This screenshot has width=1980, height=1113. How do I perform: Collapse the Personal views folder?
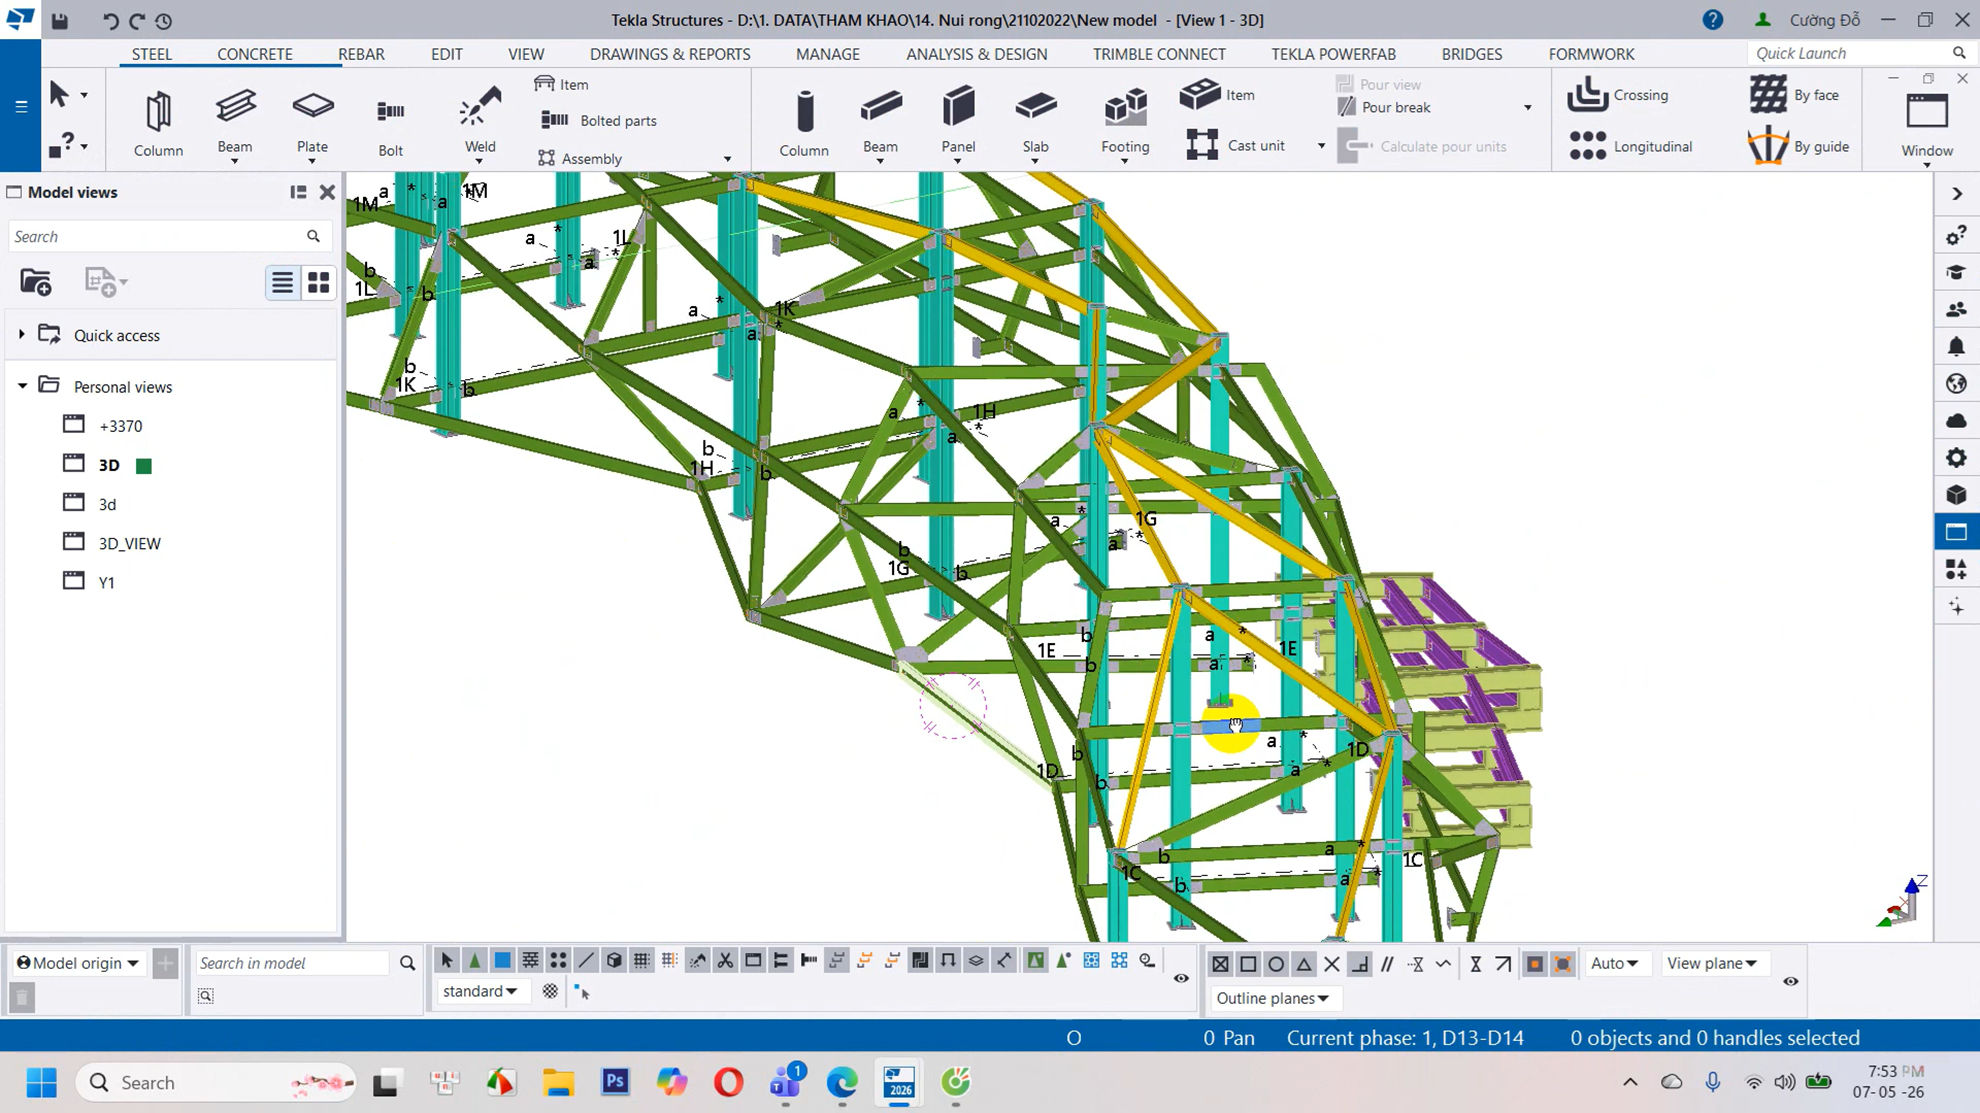coord(22,386)
